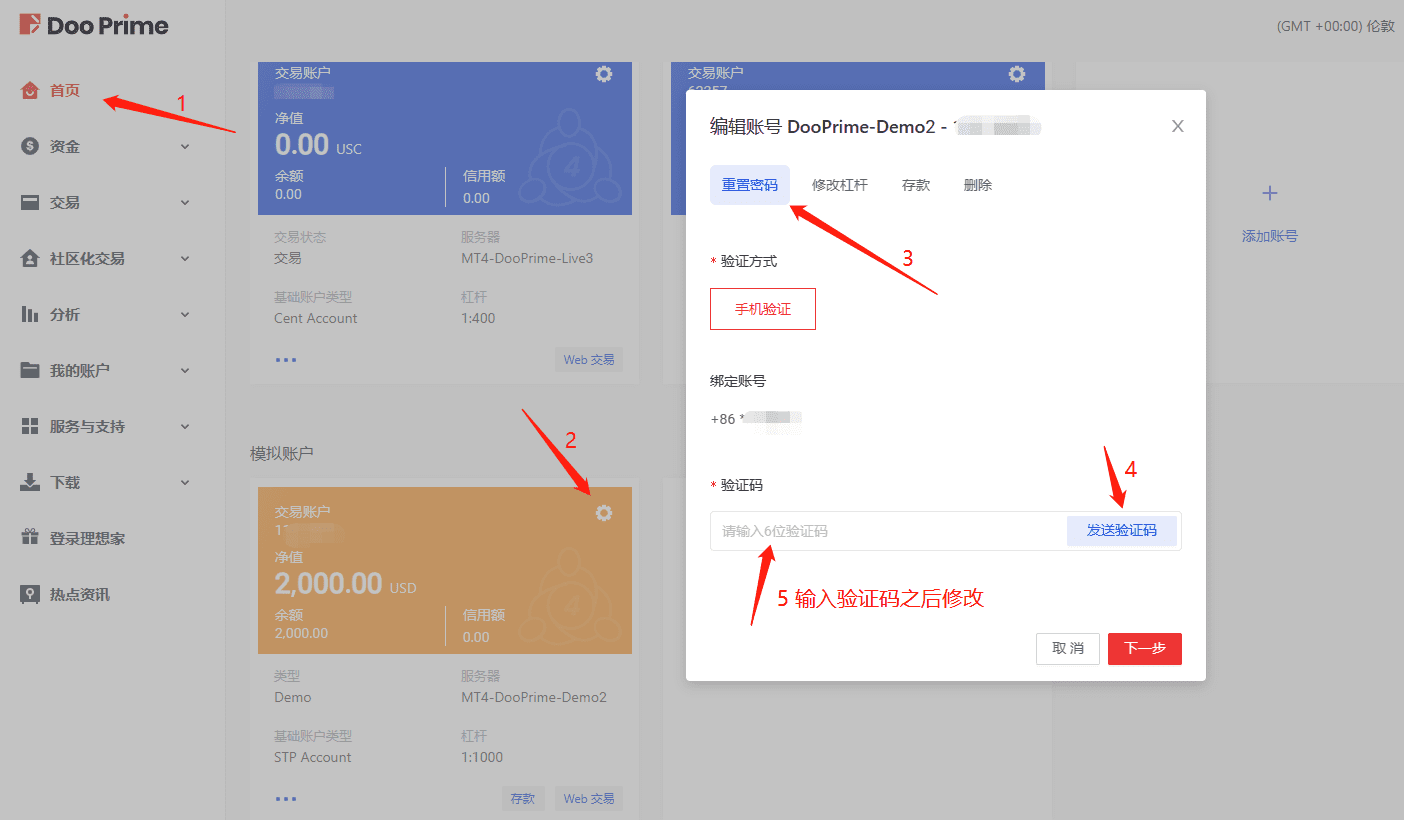The image size is (1404, 820).
Task: Click the Doo Prime logo
Action: [94, 26]
